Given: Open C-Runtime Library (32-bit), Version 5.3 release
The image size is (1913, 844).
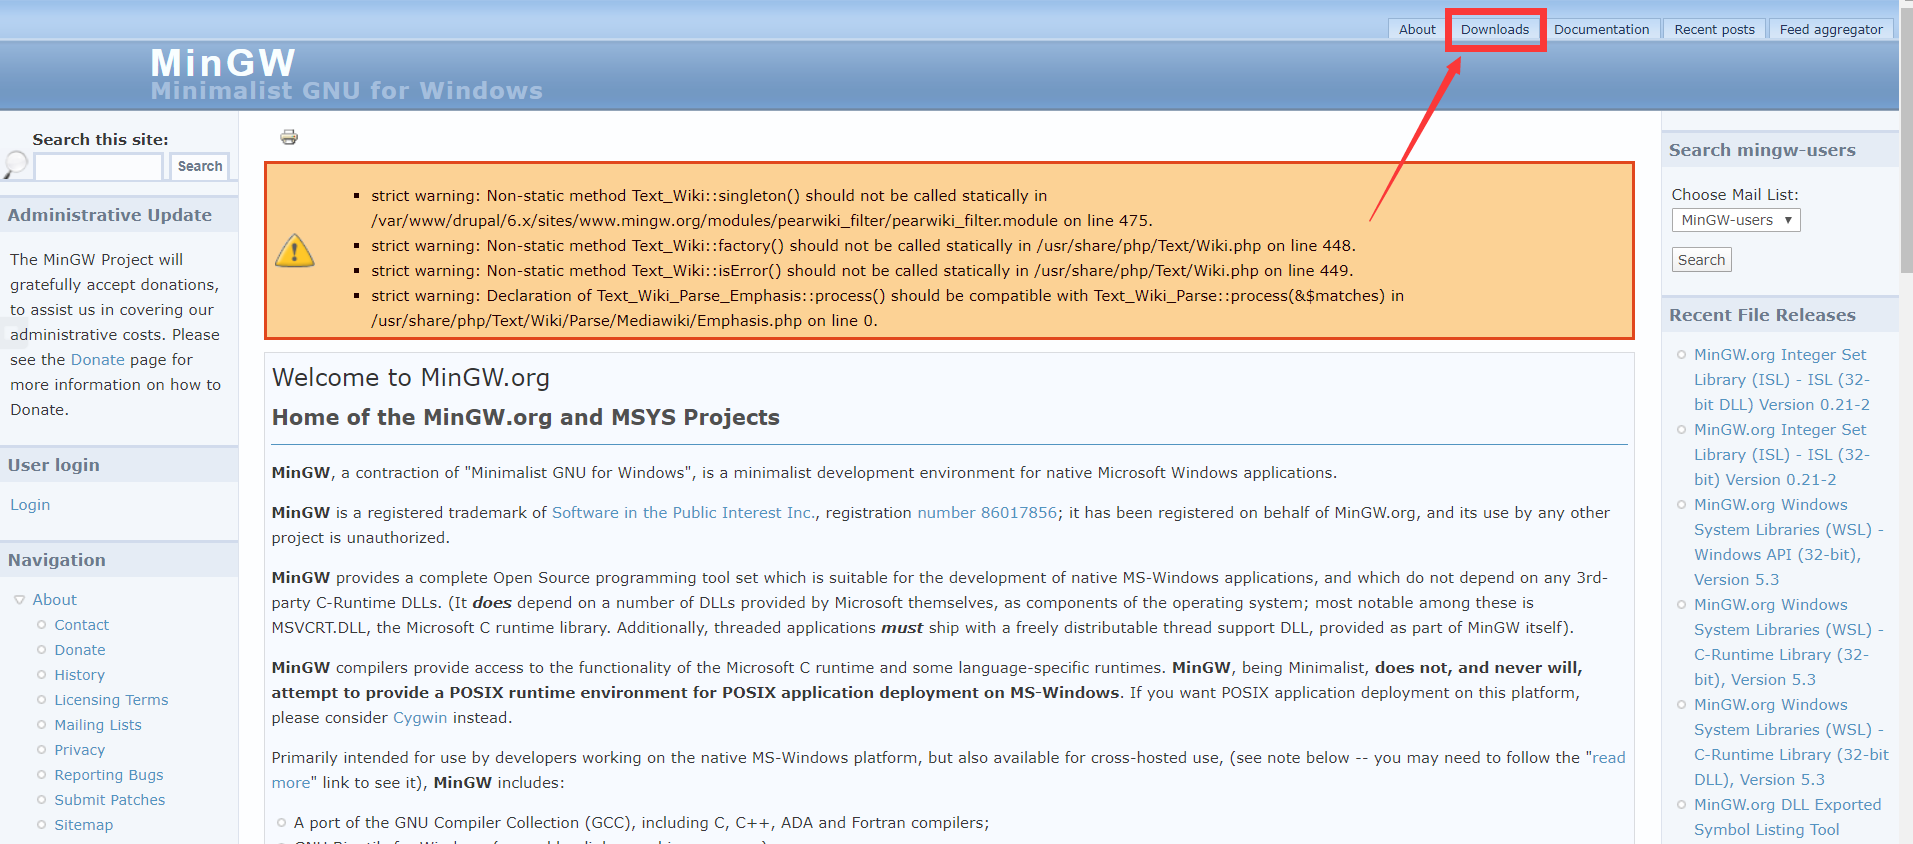Looking at the screenshot, I should click(x=1788, y=642).
